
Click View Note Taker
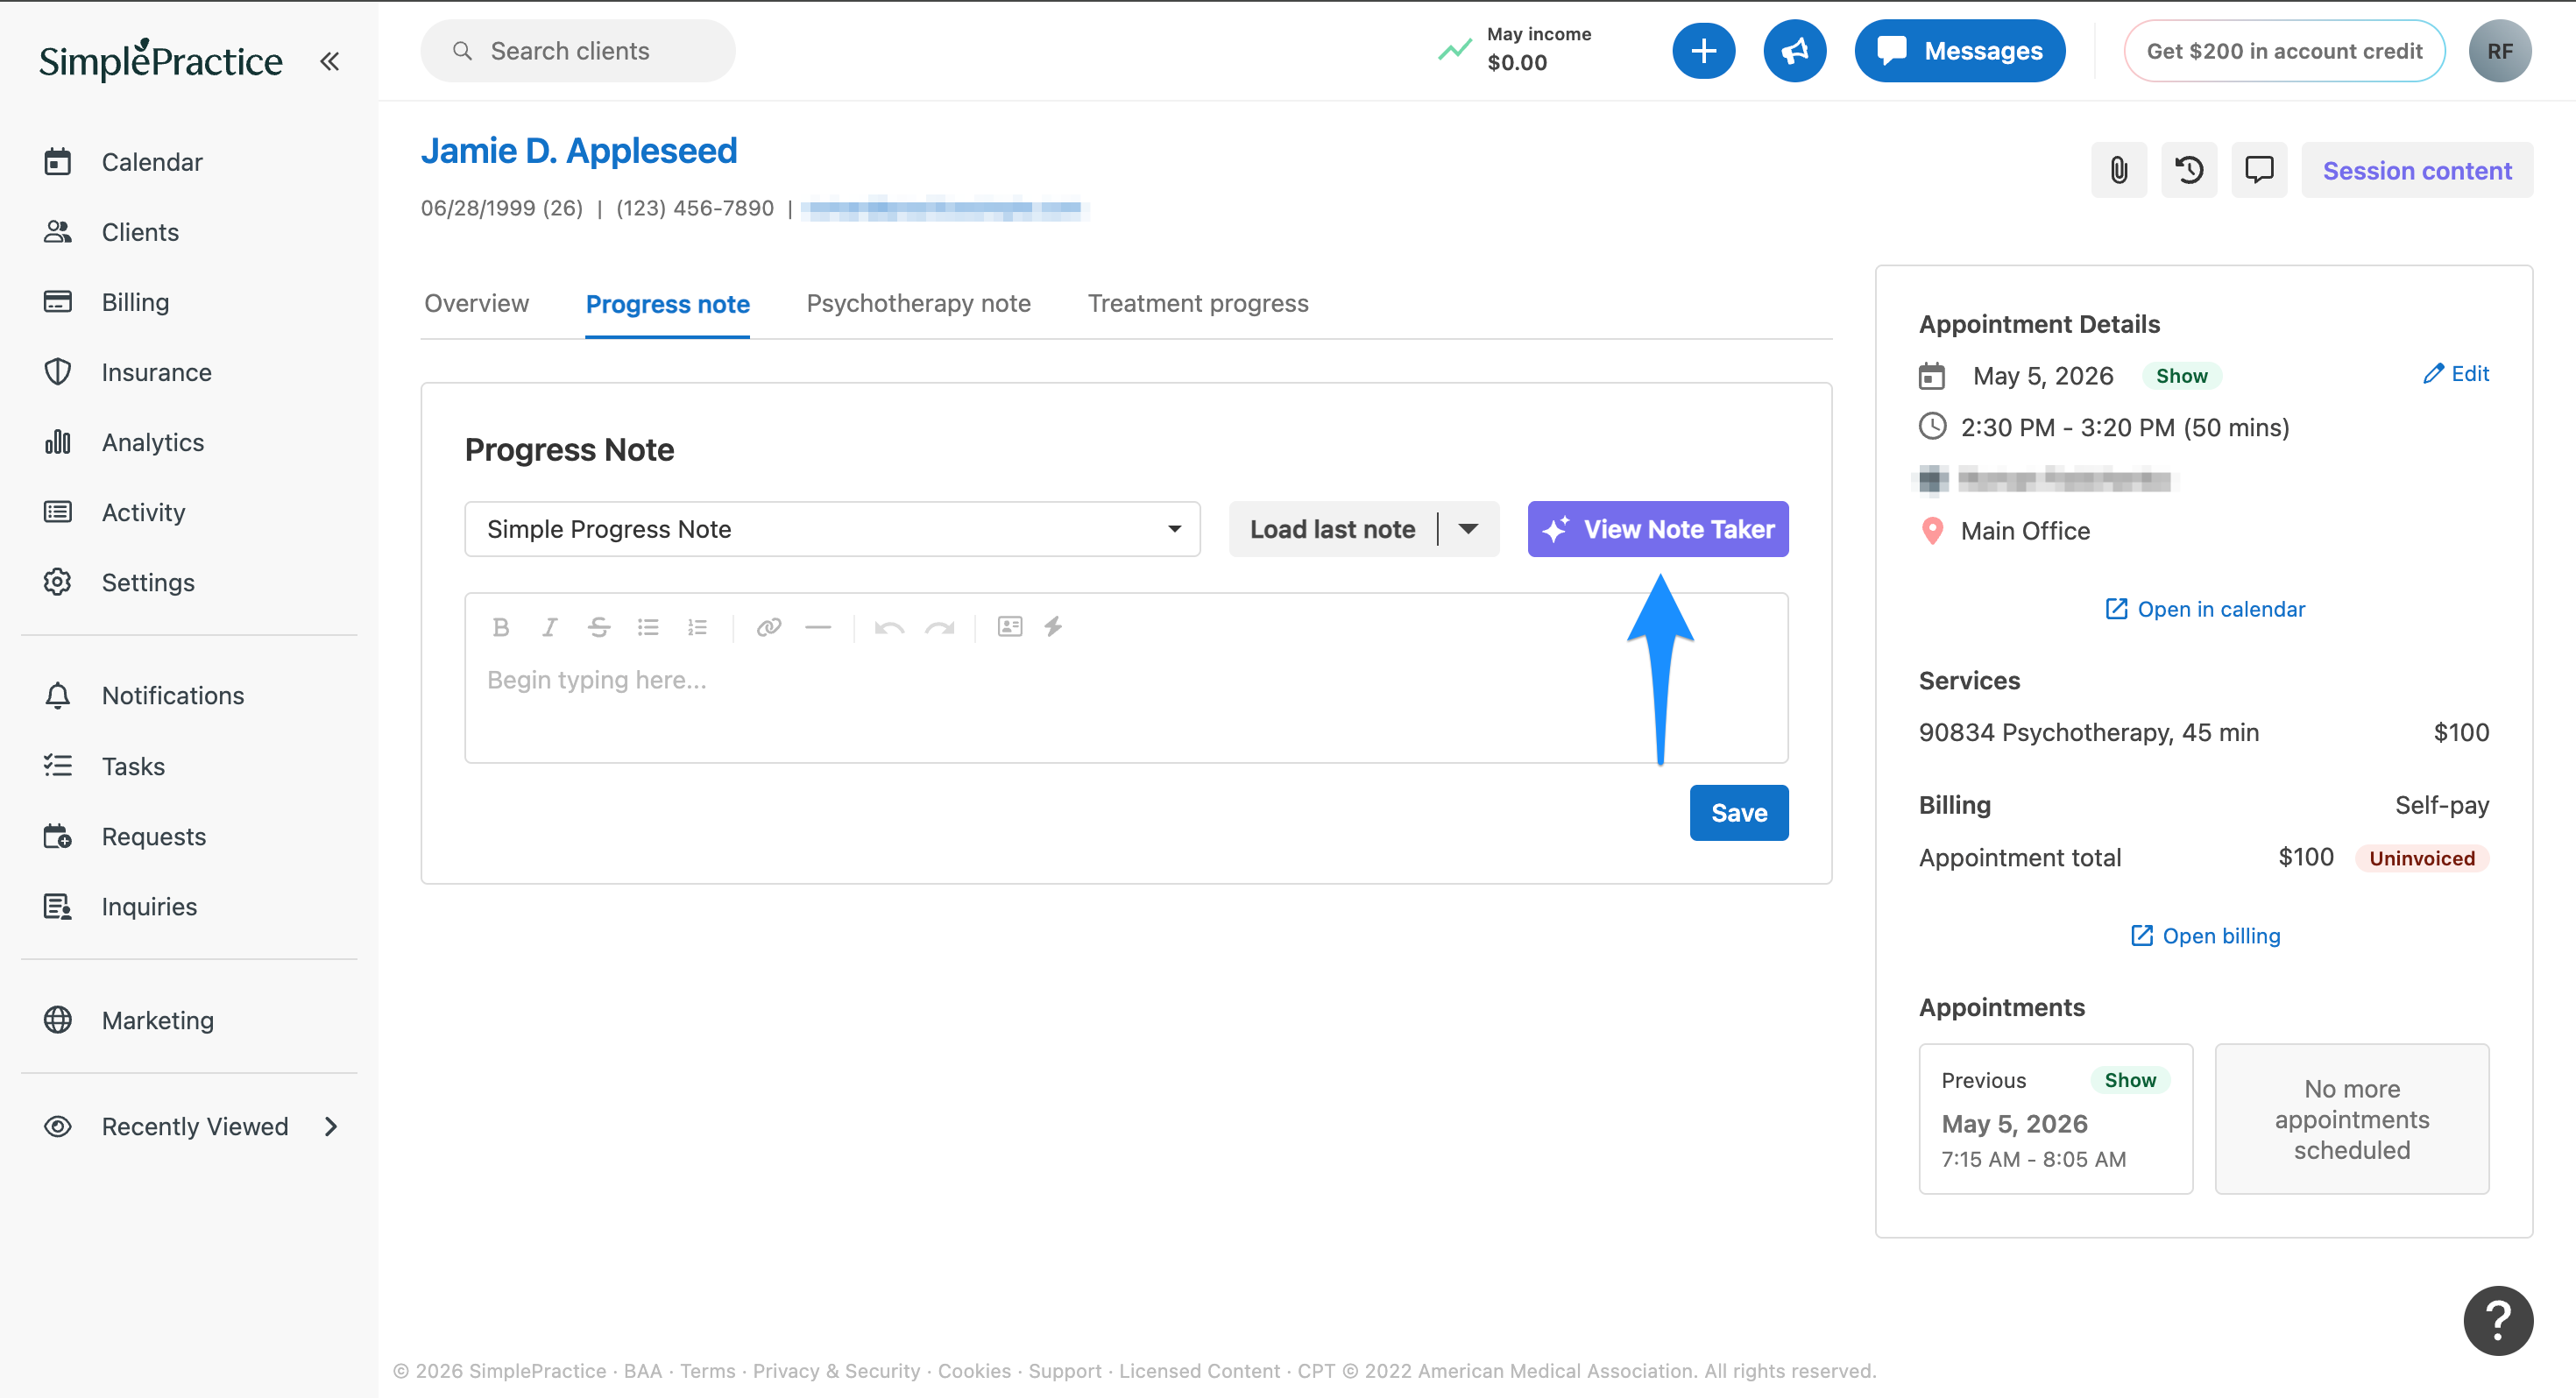coord(1658,529)
